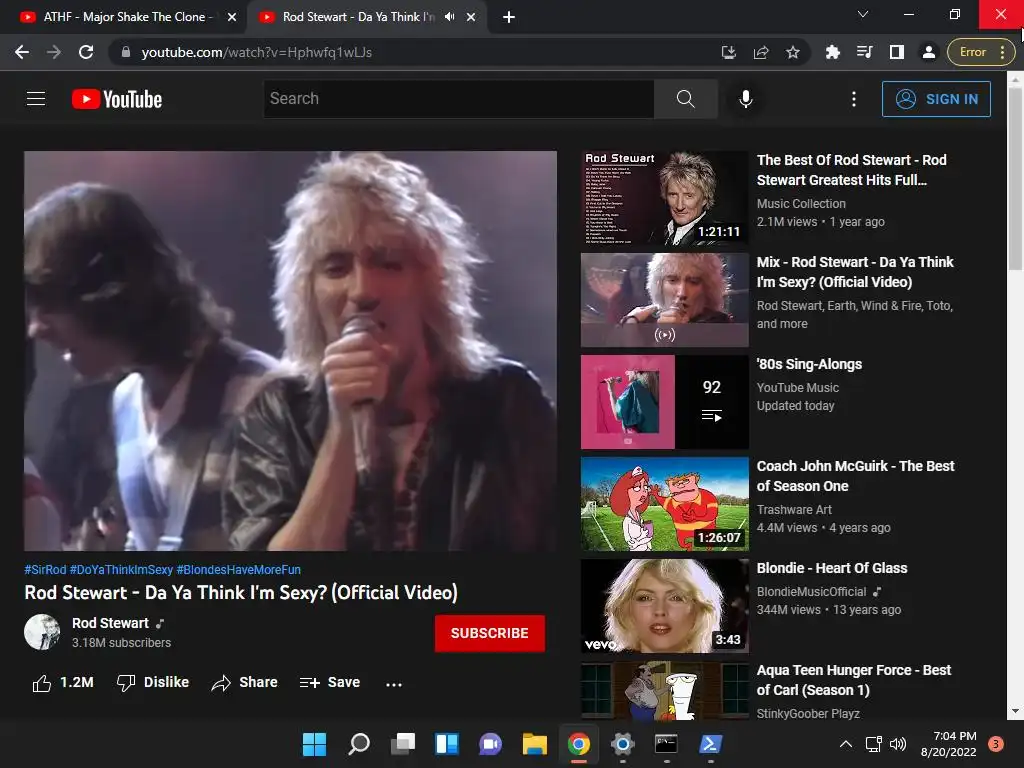1024x768 pixels.
Task: Go back in browser history
Action: coord(22,52)
